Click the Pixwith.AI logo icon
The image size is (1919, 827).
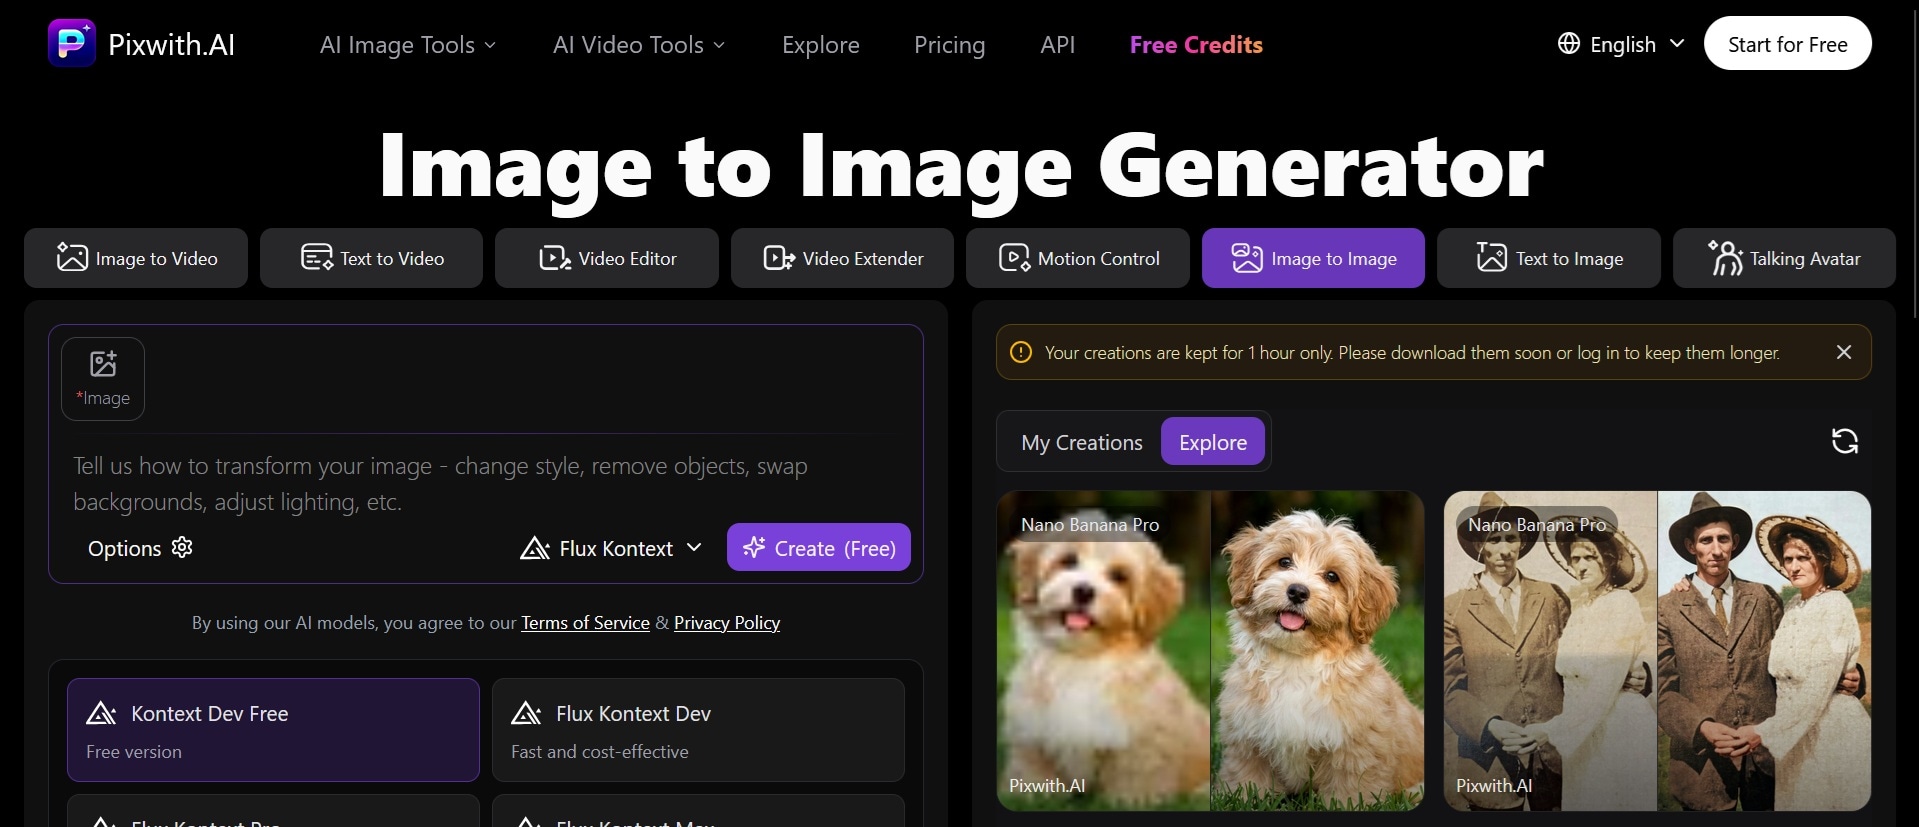tap(72, 43)
